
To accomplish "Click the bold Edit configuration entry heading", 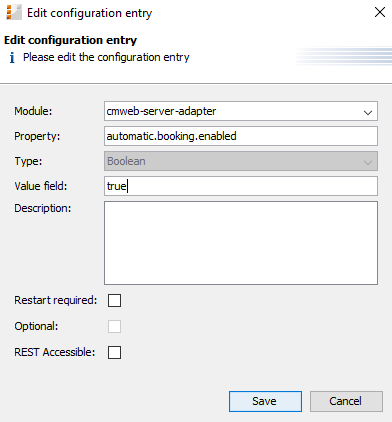I will [70, 40].
